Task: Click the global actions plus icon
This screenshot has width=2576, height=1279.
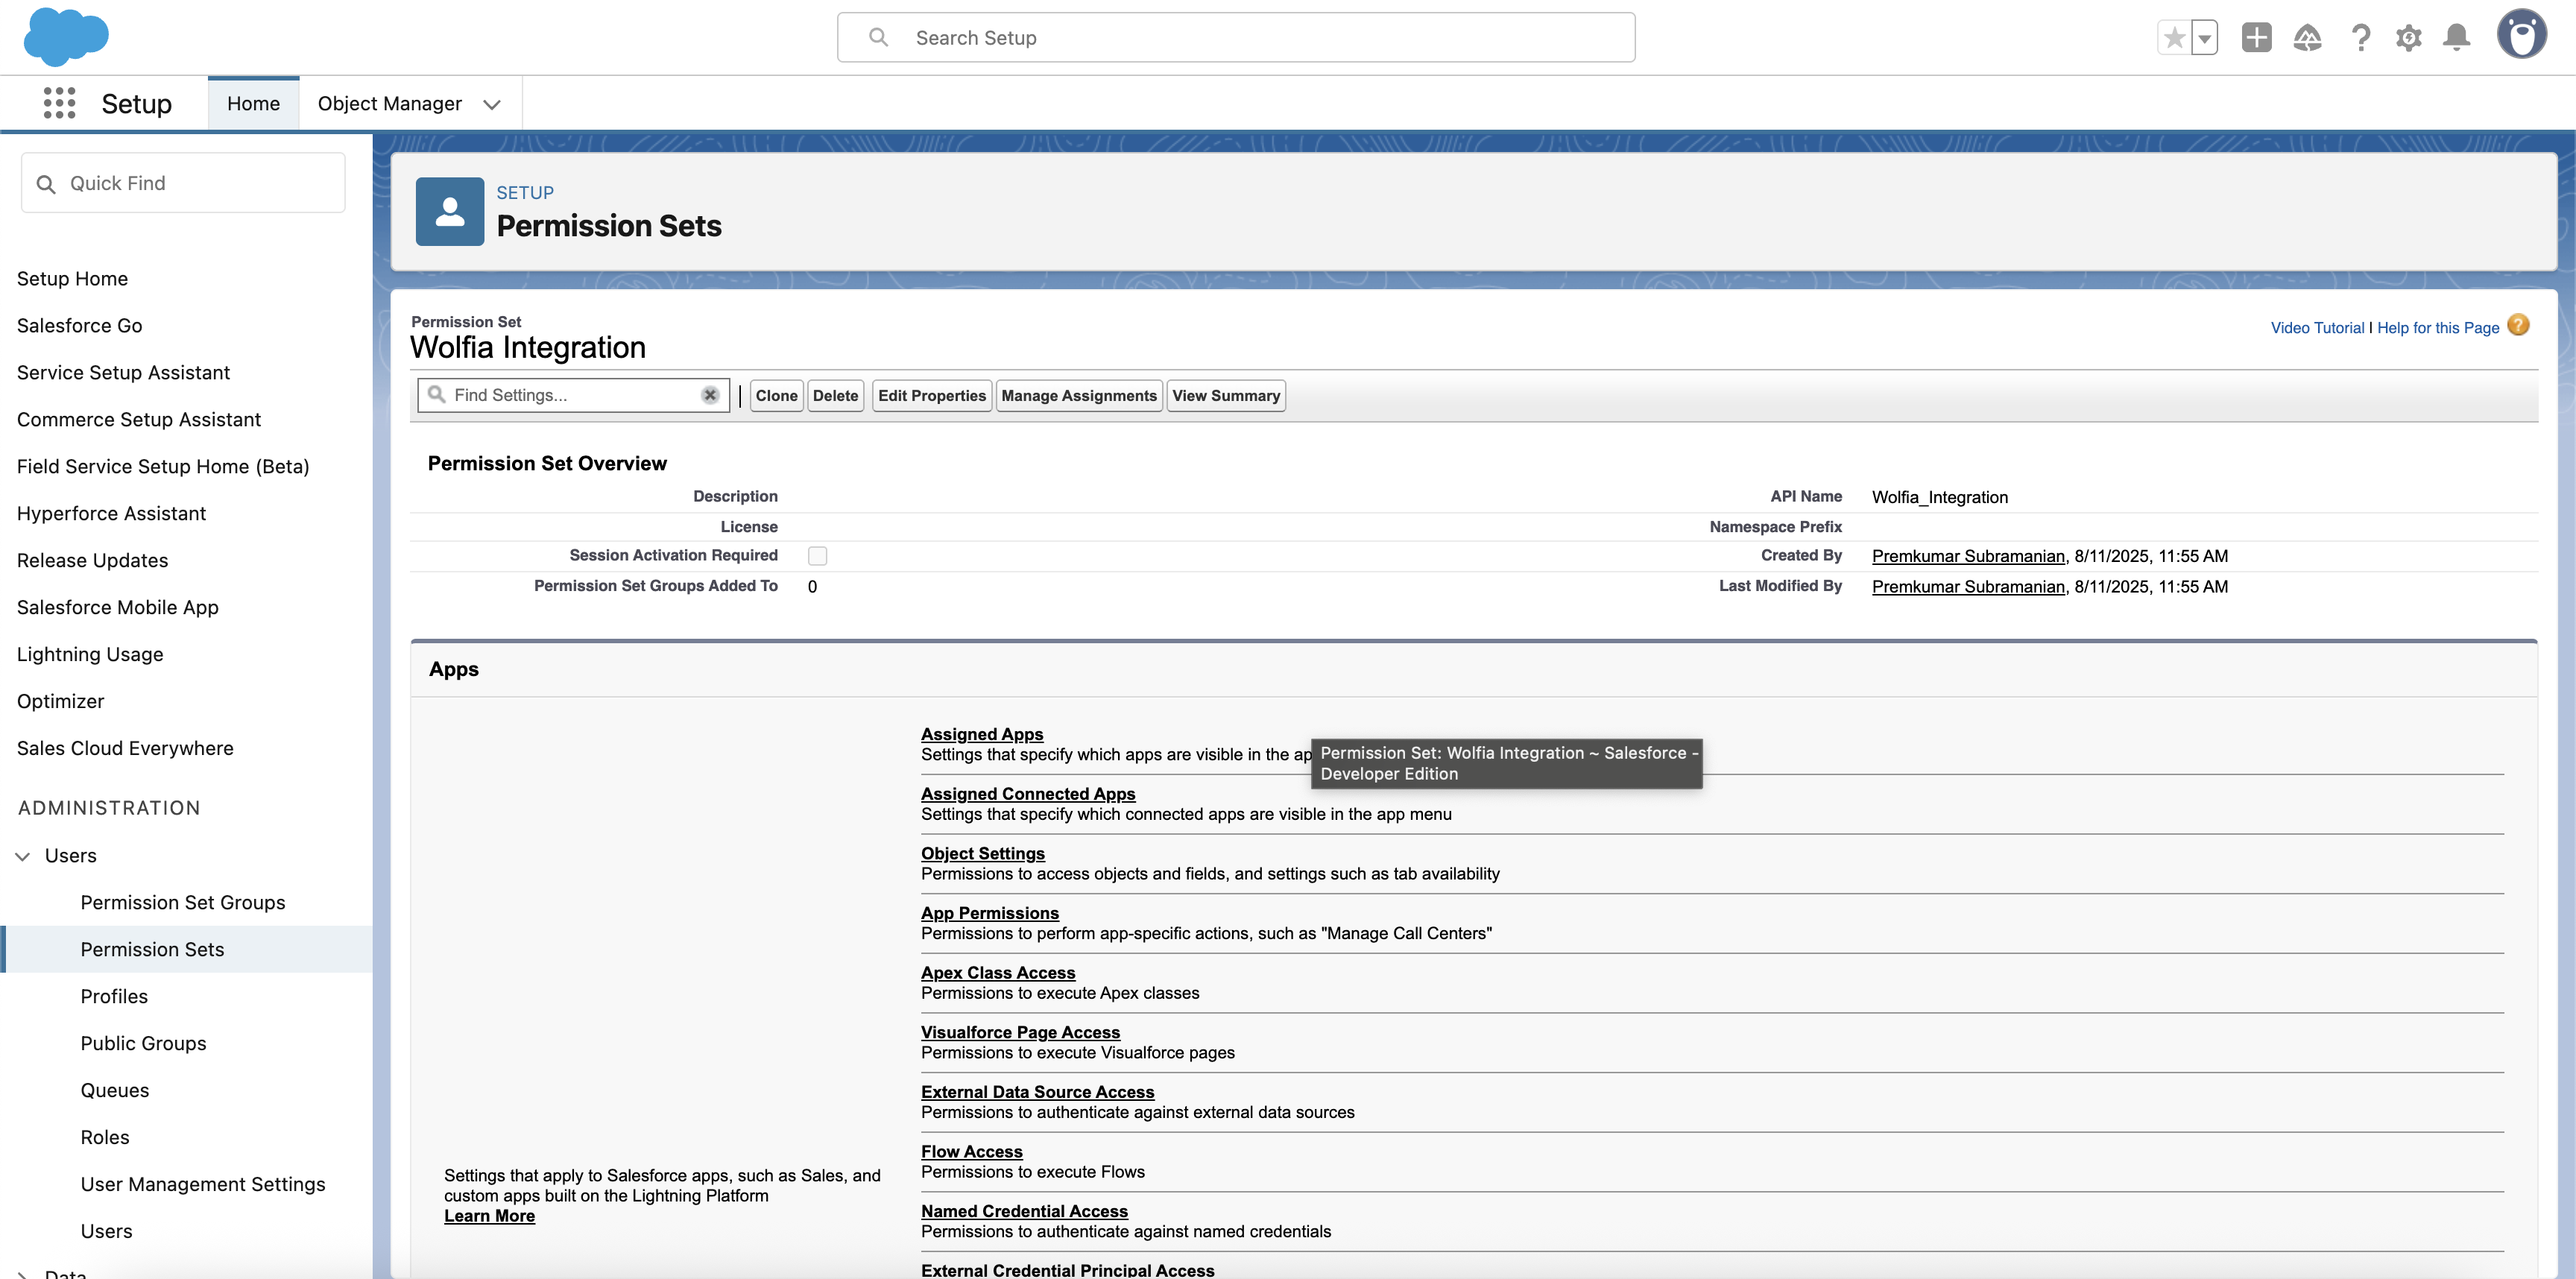Action: [x=2257, y=37]
